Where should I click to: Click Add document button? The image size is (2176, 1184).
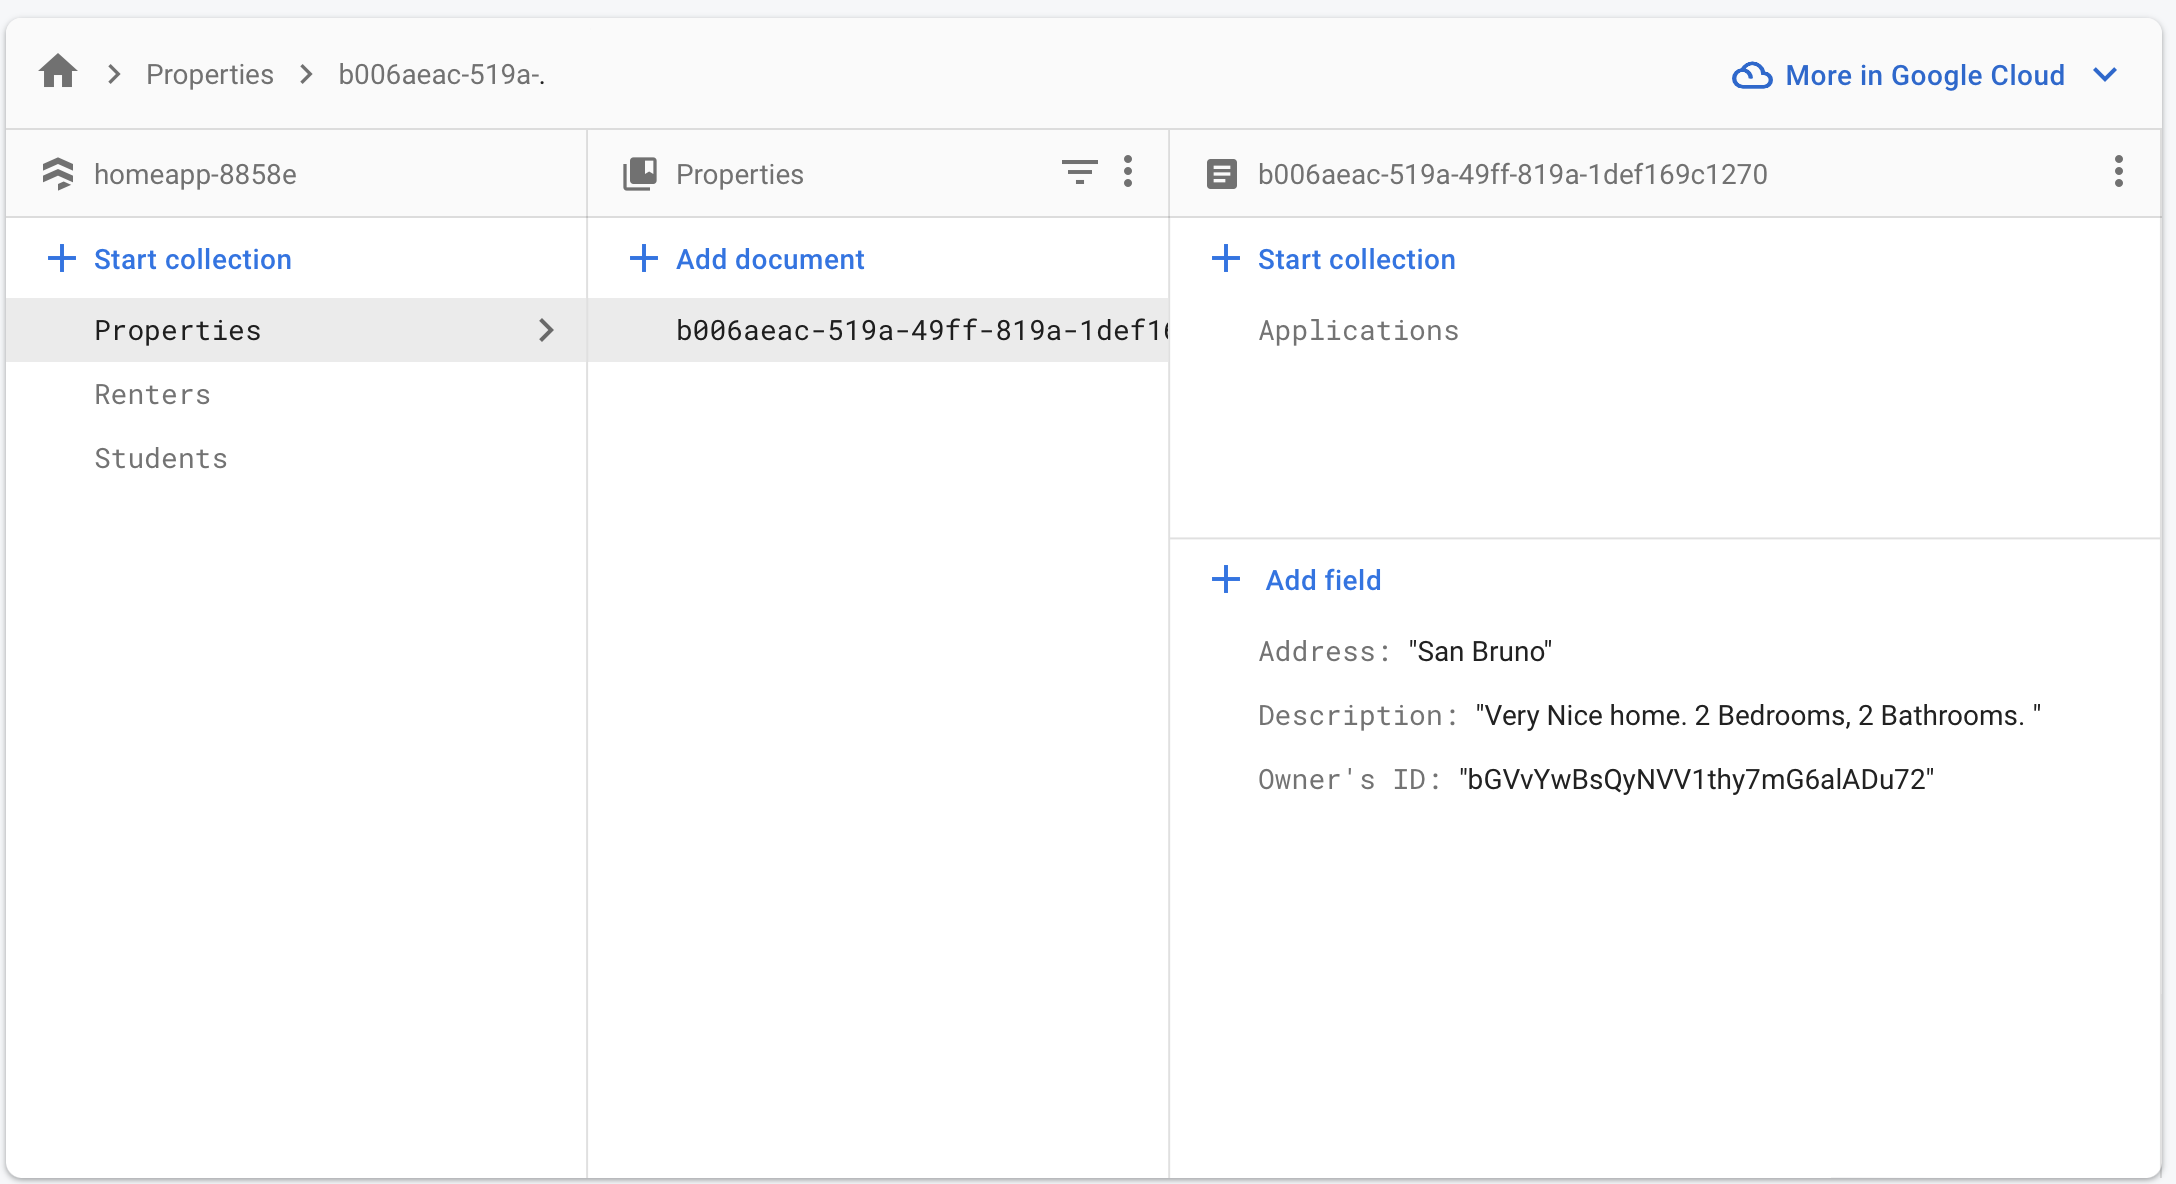(x=747, y=259)
